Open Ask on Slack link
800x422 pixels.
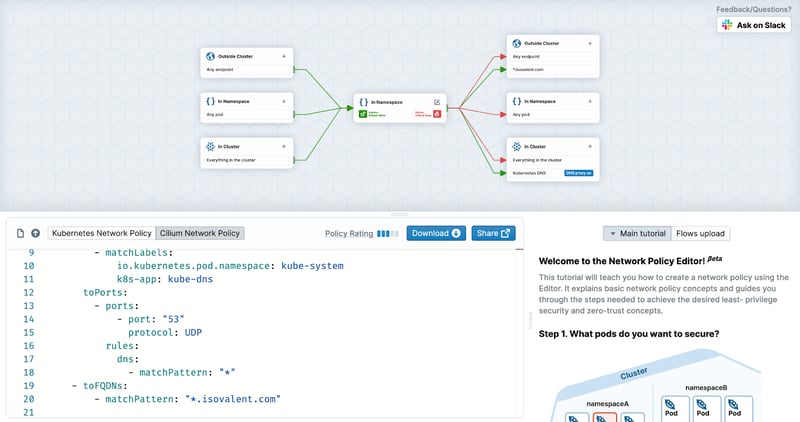(754, 25)
